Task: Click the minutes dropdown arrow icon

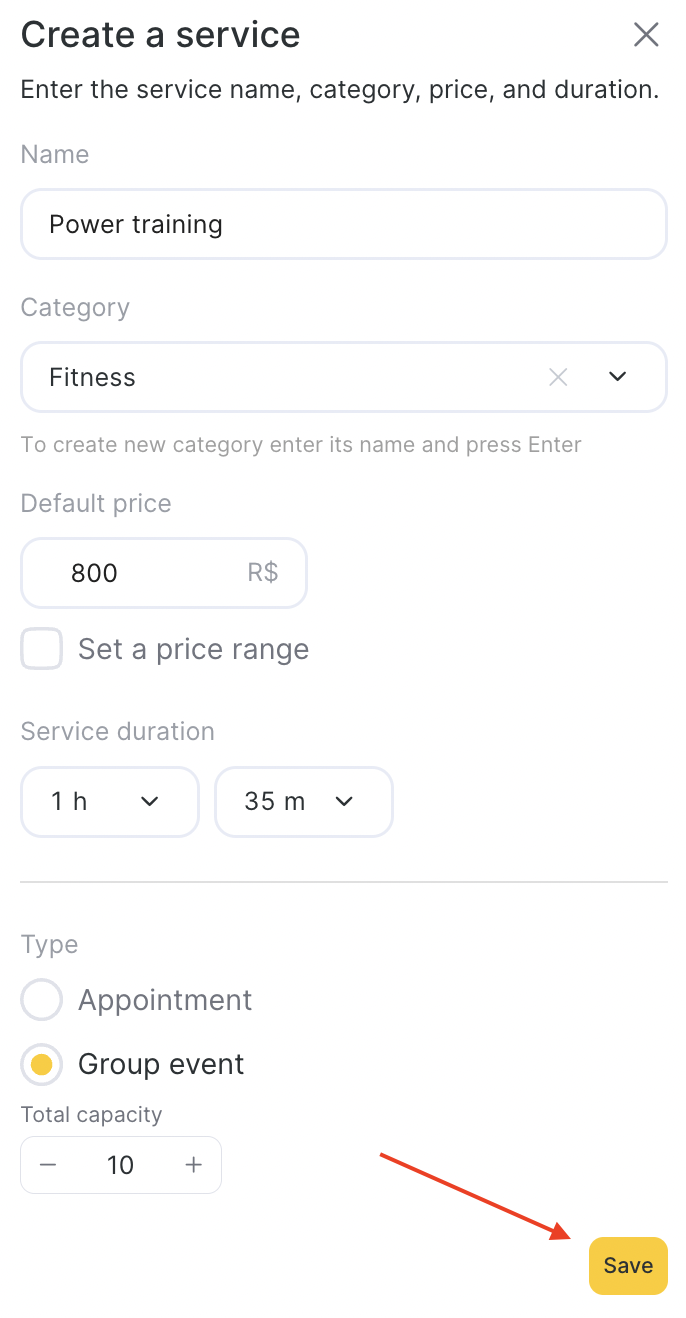Action: [x=344, y=802]
